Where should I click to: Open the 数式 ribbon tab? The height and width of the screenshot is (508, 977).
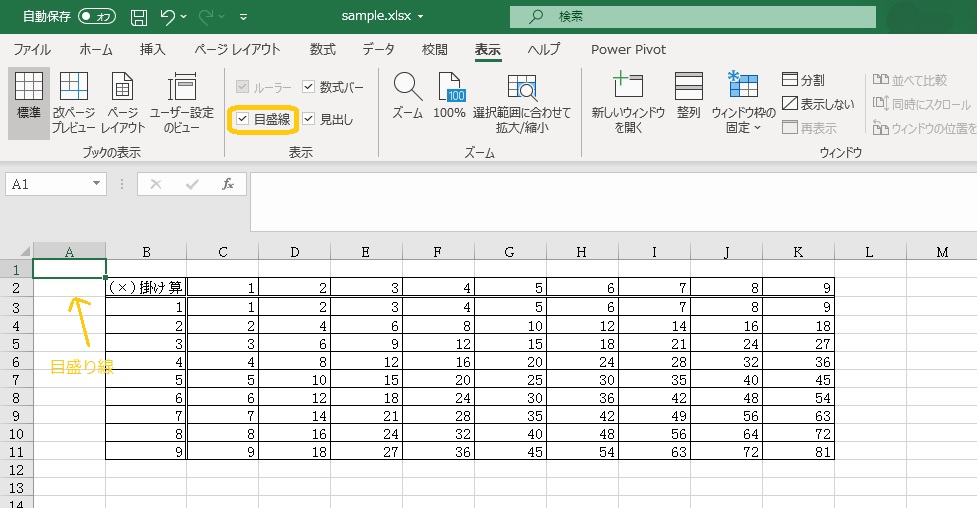[x=322, y=49]
